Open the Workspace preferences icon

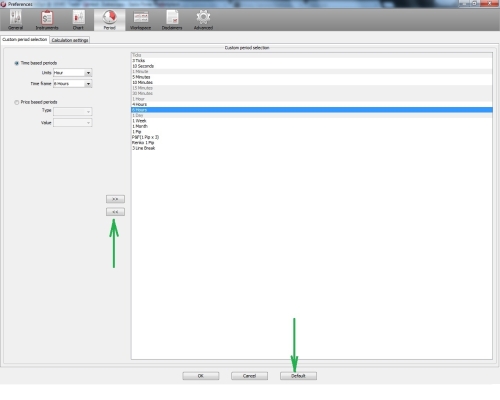tap(141, 17)
